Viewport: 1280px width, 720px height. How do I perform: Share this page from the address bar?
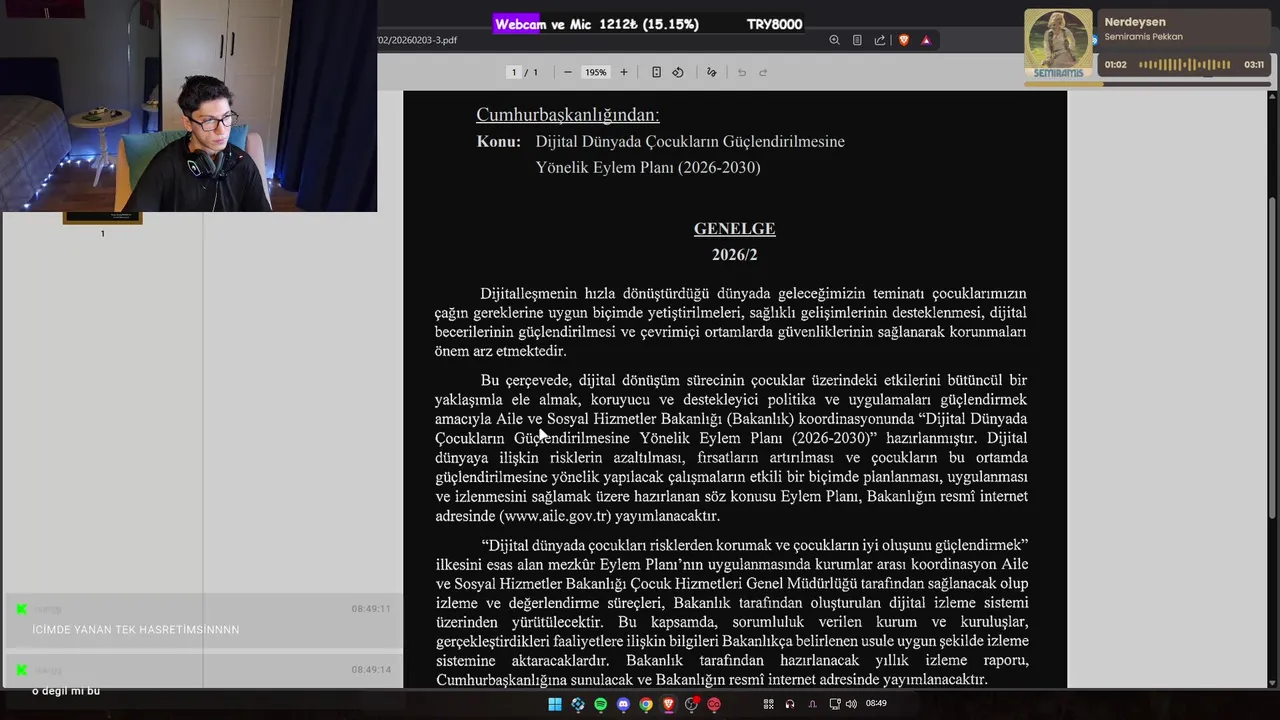(x=880, y=40)
